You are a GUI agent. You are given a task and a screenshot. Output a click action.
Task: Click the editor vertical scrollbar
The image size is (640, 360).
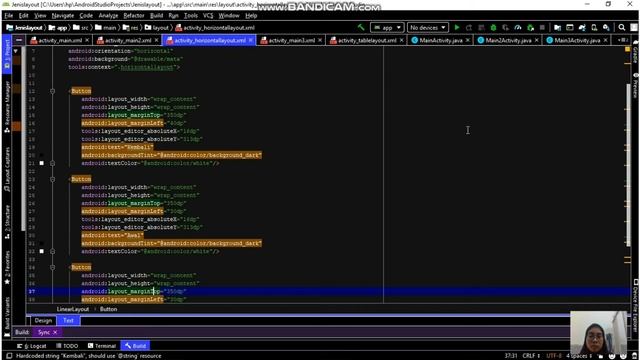point(628,164)
